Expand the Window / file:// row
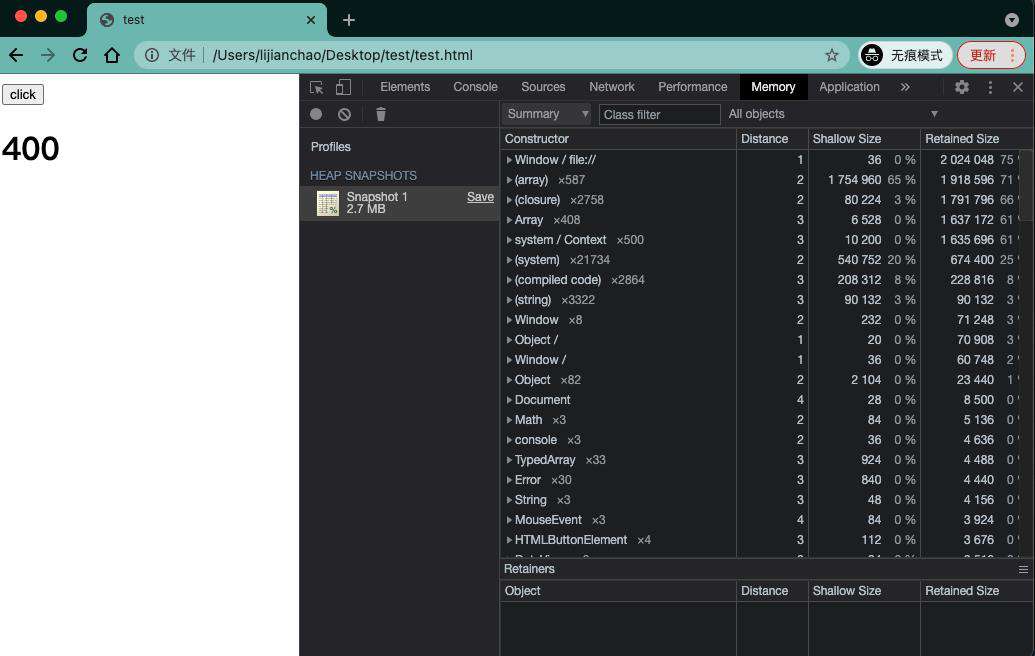Image resolution: width=1035 pixels, height=656 pixels. tap(509, 160)
